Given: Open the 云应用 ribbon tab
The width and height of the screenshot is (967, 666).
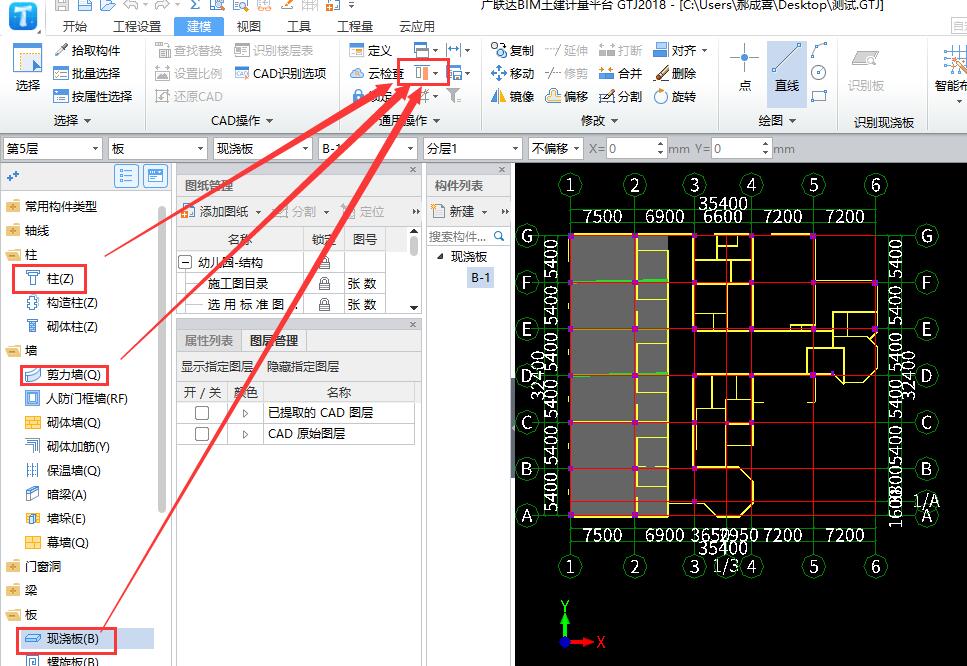Looking at the screenshot, I should pos(417,27).
